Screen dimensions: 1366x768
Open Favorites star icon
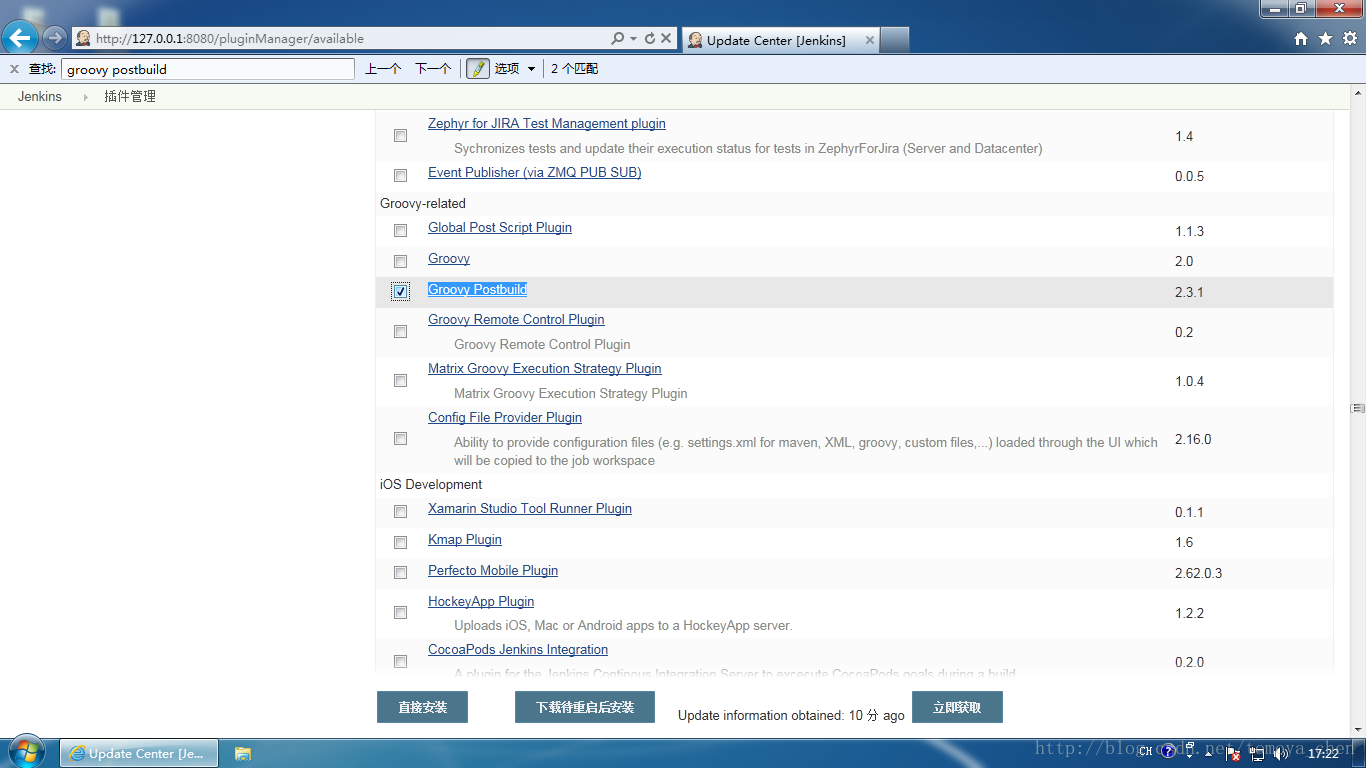[x=1325, y=38]
